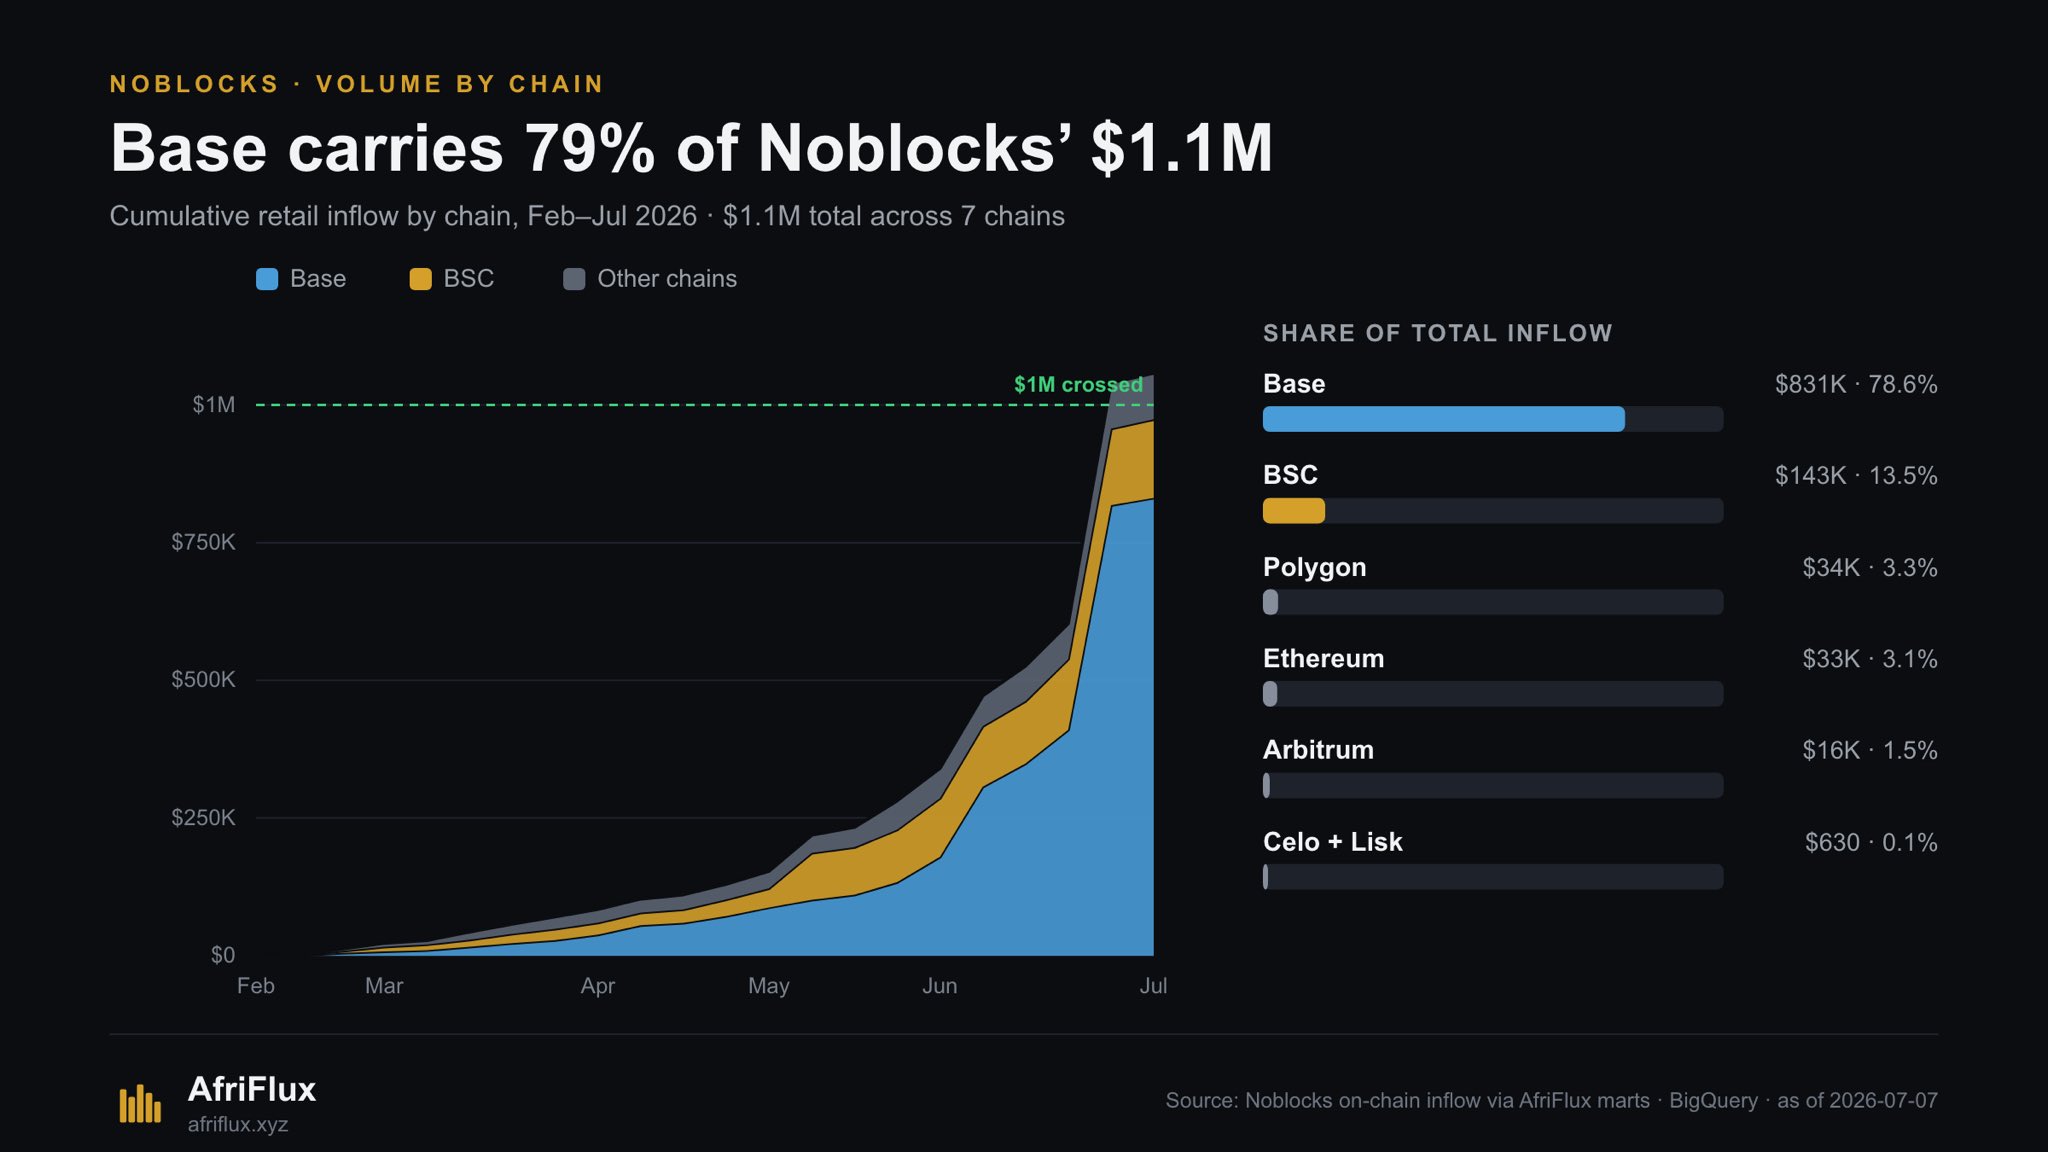Click the gray Other chains legend swatch
Image resolution: width=2048 pixels, height=1152 pixels.
coord(574,279)
